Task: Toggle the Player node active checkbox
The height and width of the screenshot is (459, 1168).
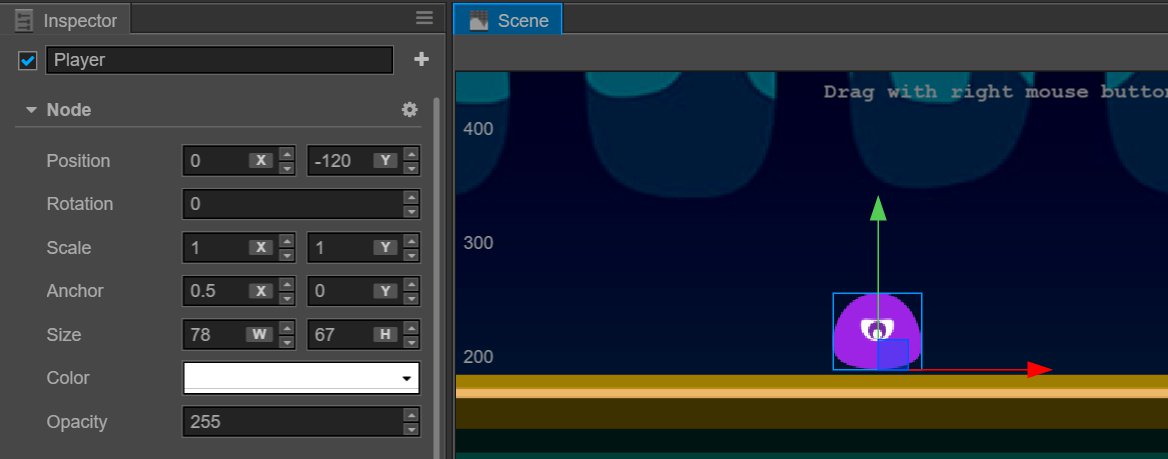Action: tap(28, 61)
